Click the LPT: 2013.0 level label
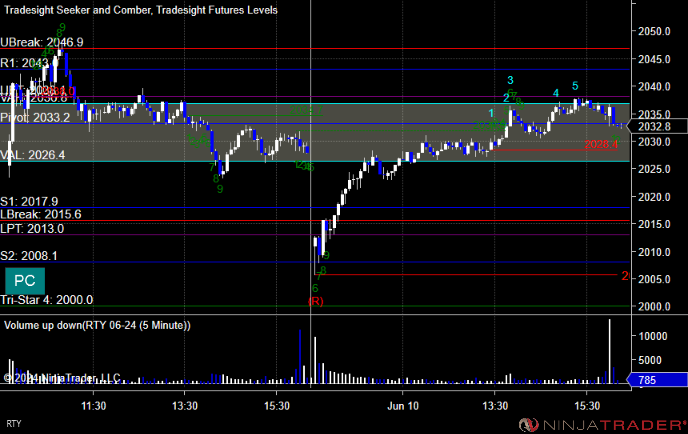 pyautogui.click(x=32, y=229)
